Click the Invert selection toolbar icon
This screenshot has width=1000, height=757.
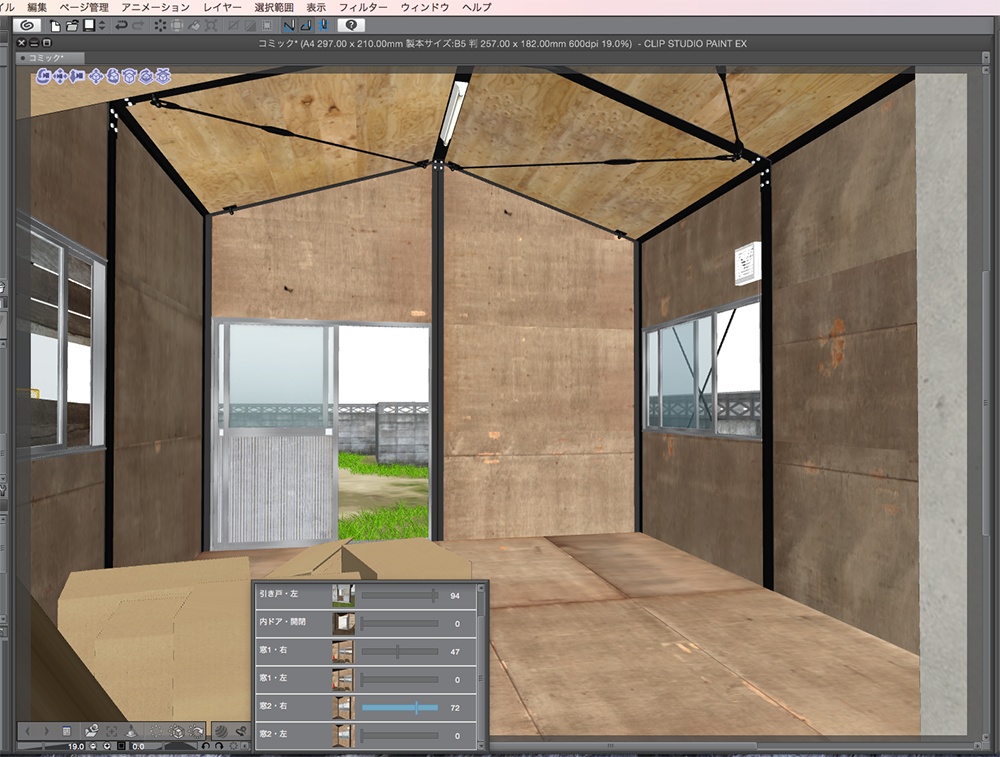250,25
